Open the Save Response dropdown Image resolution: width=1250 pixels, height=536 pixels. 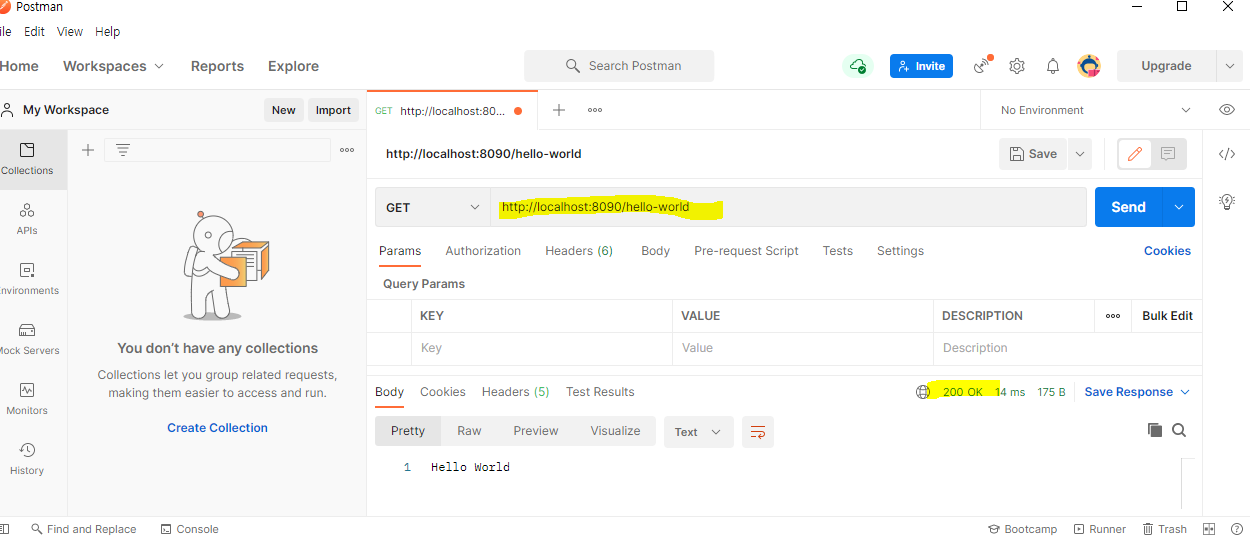tap(1137, 392)
